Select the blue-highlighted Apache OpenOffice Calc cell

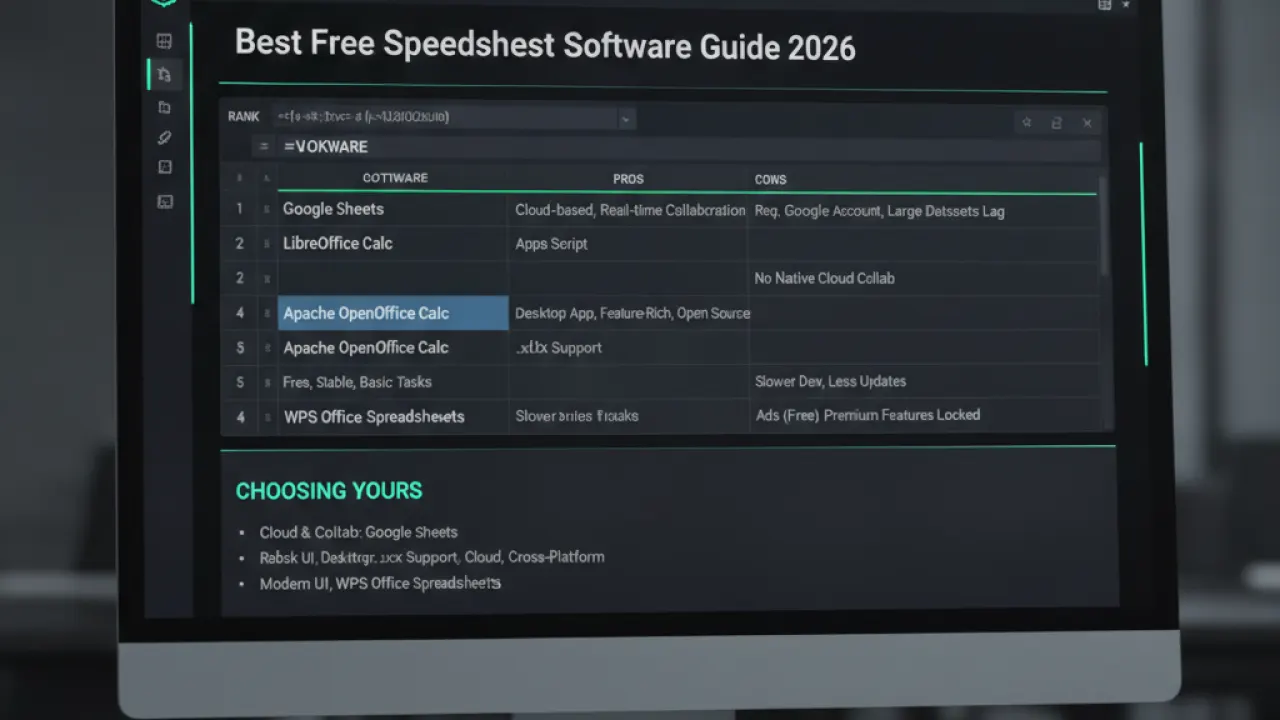coord(393,313)
